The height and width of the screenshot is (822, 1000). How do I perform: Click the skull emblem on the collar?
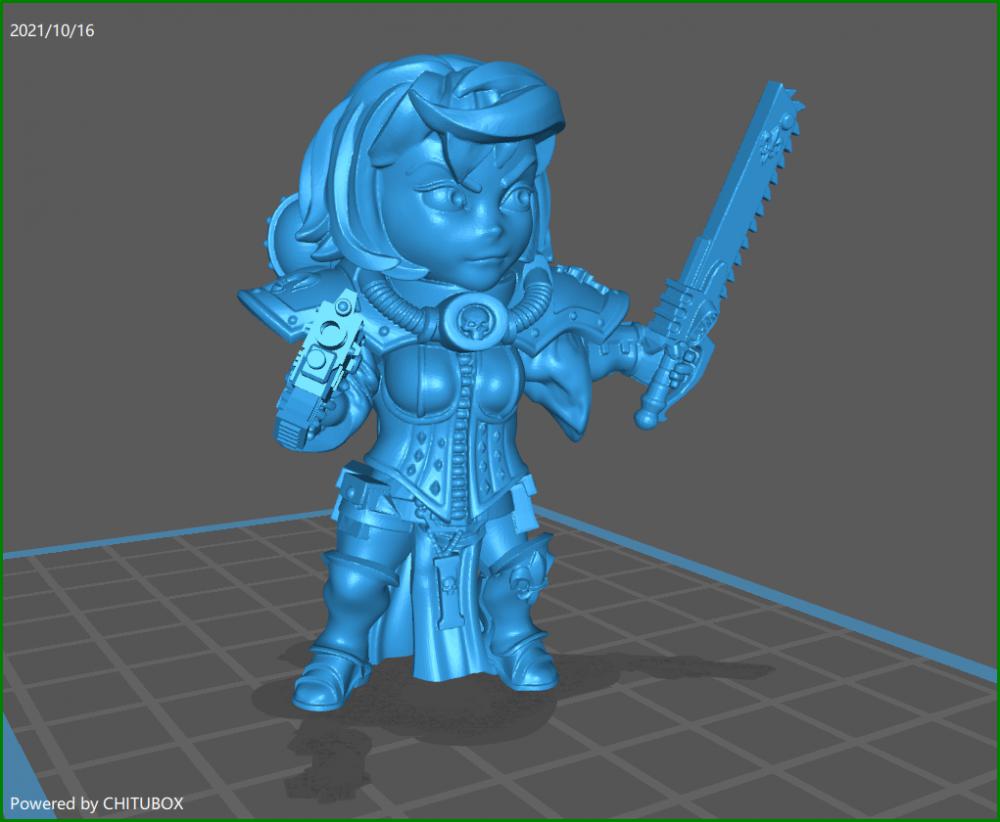[469, 321]
